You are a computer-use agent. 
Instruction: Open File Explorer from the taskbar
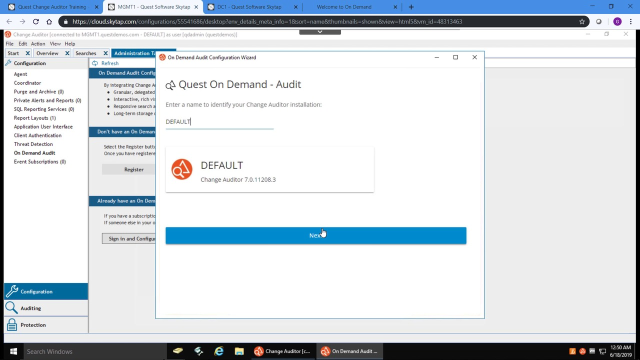point(239,351)
